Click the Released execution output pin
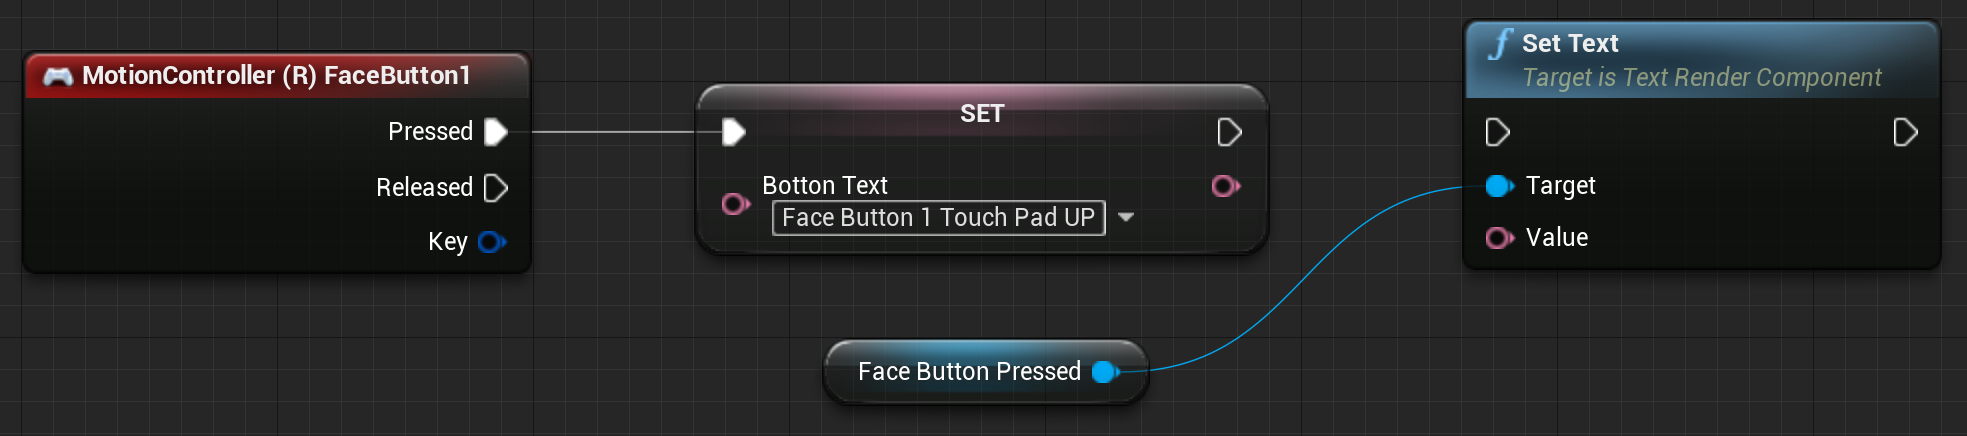Screen dimensions: 1967x436 pos(496,188)
